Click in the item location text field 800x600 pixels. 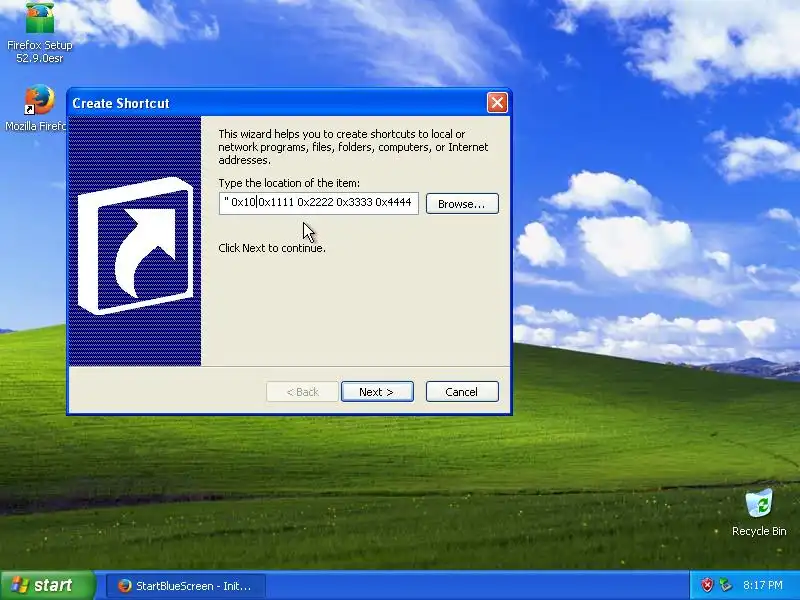tap(319, 203)
